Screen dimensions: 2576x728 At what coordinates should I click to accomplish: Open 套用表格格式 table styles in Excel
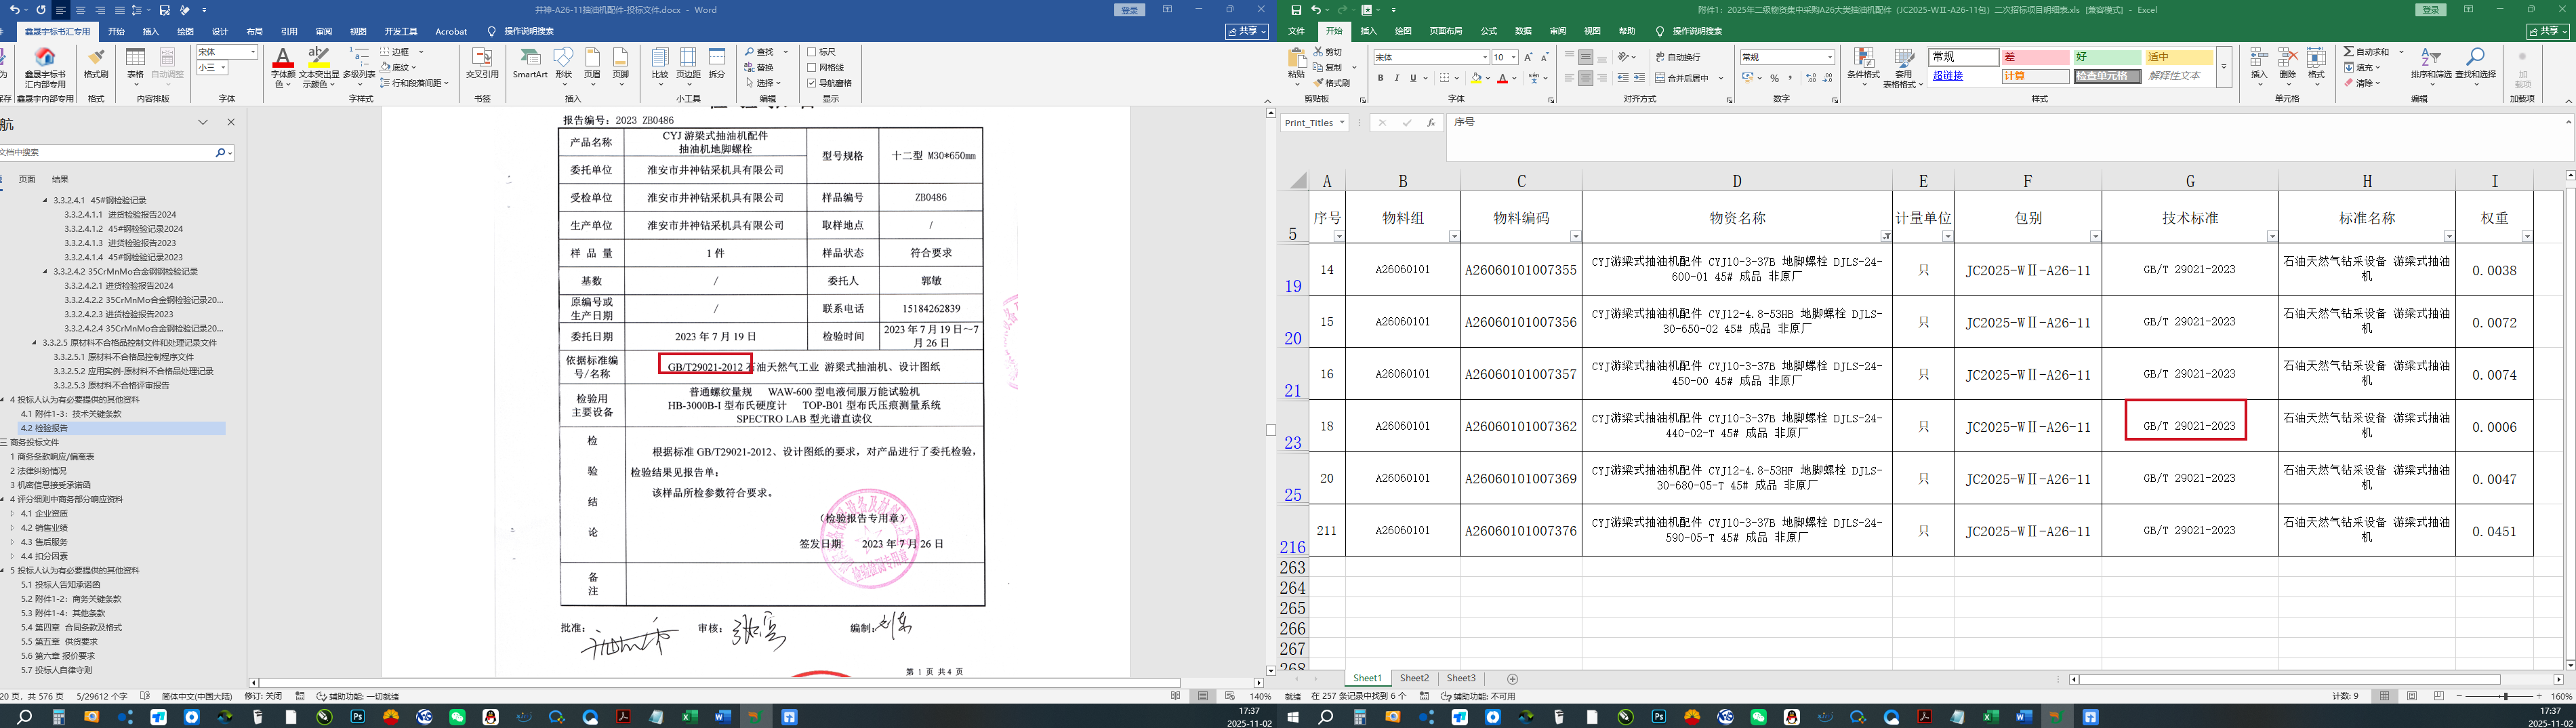(x=1903, y=68)
